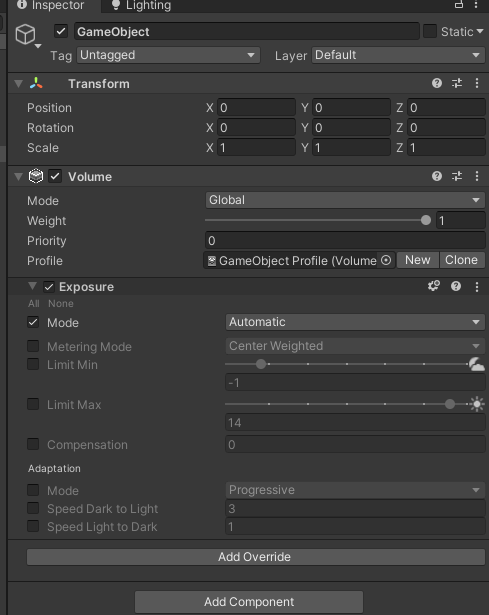The width and height of the screenshot is (489, 615).
Task: Click the Position X field
Action: coord(256,107)
